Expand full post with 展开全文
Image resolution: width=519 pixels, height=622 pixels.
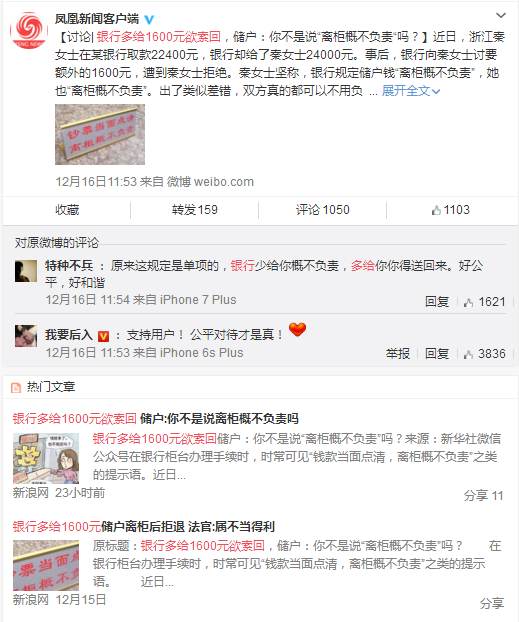tap(411, 91)
